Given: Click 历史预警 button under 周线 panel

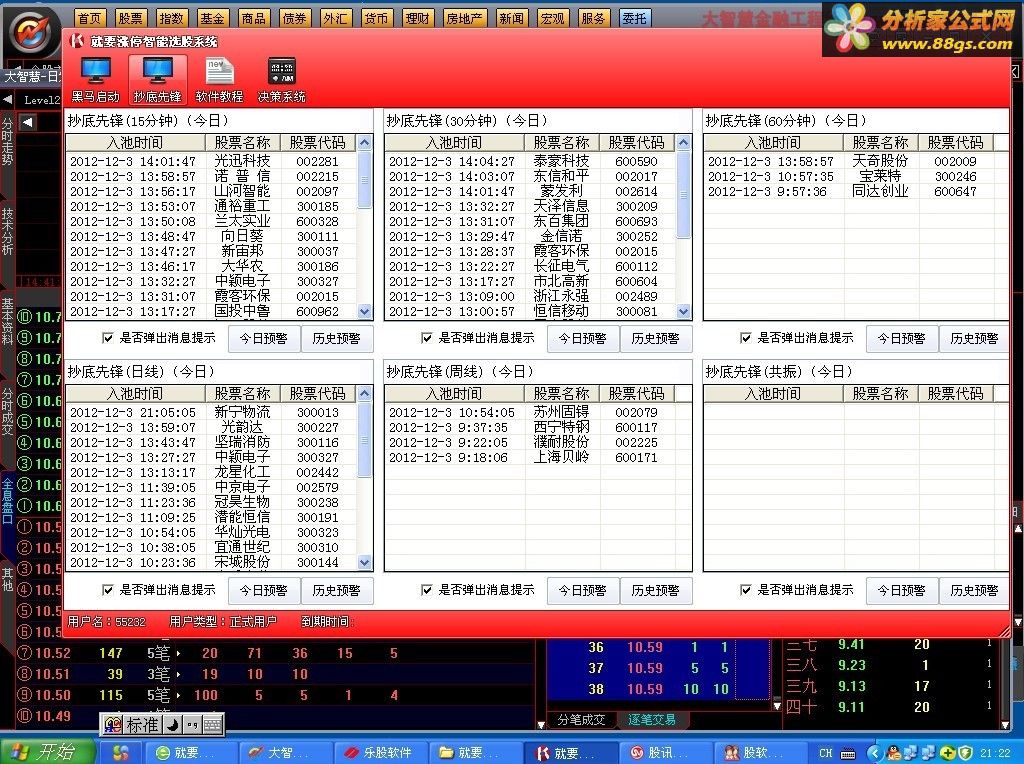Looking at the screenshot, I should (x=655, y=590).
